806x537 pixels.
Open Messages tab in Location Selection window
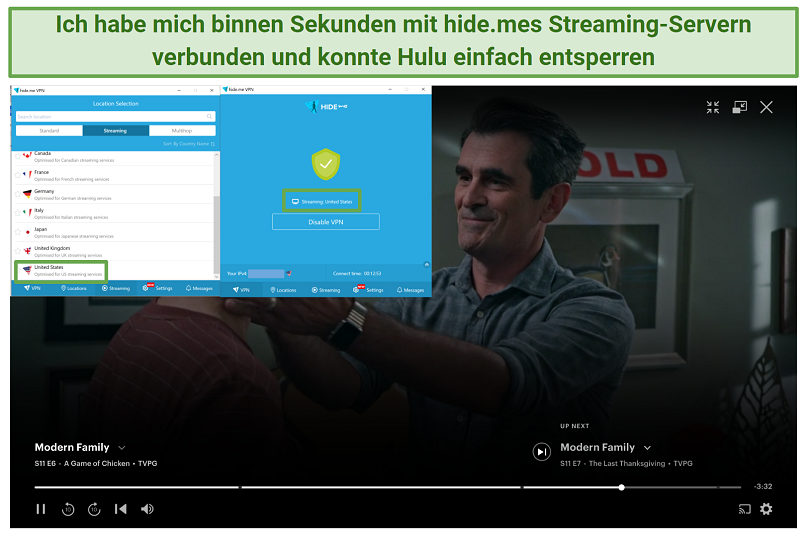click(199, 288)
